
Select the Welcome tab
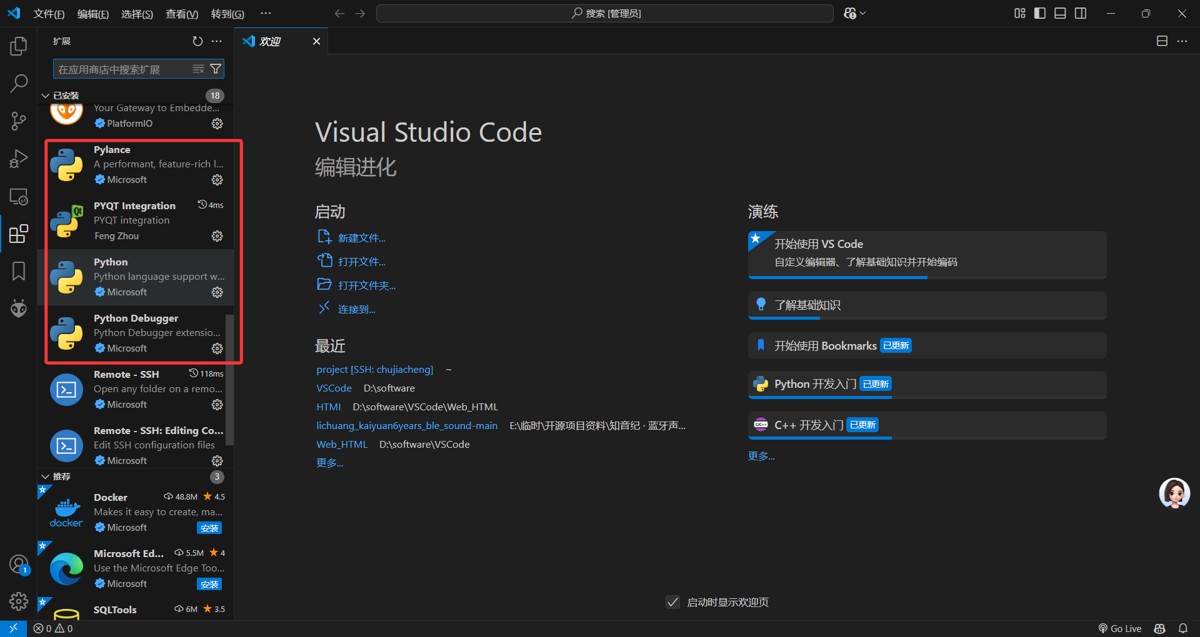pyautogui.click(x=270, y=42)
